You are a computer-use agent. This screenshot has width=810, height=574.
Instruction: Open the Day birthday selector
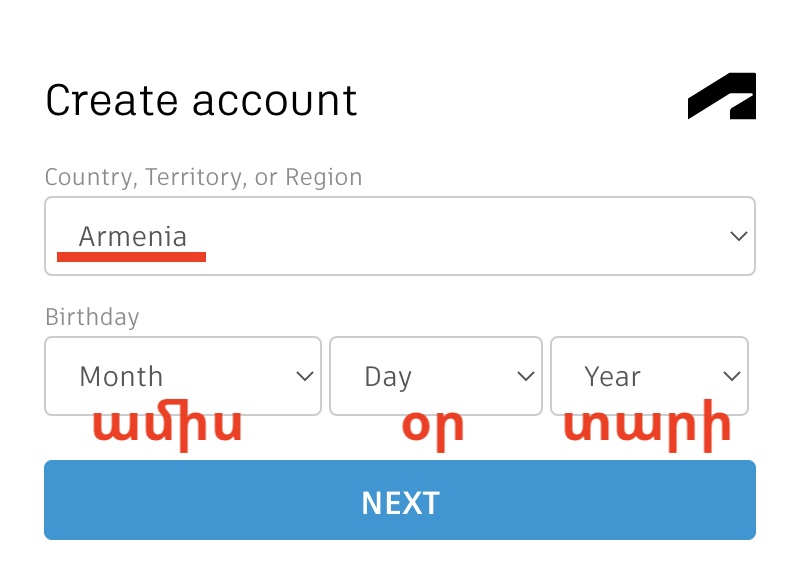[x=435, y=376]
